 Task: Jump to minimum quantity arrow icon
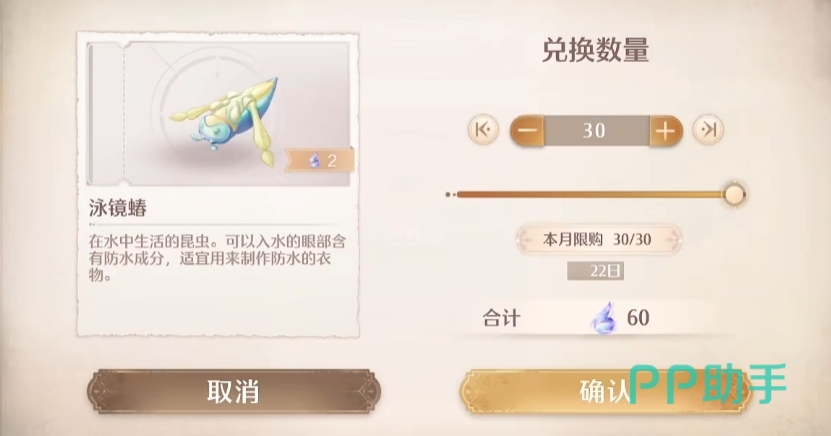[x=483, y=130]
